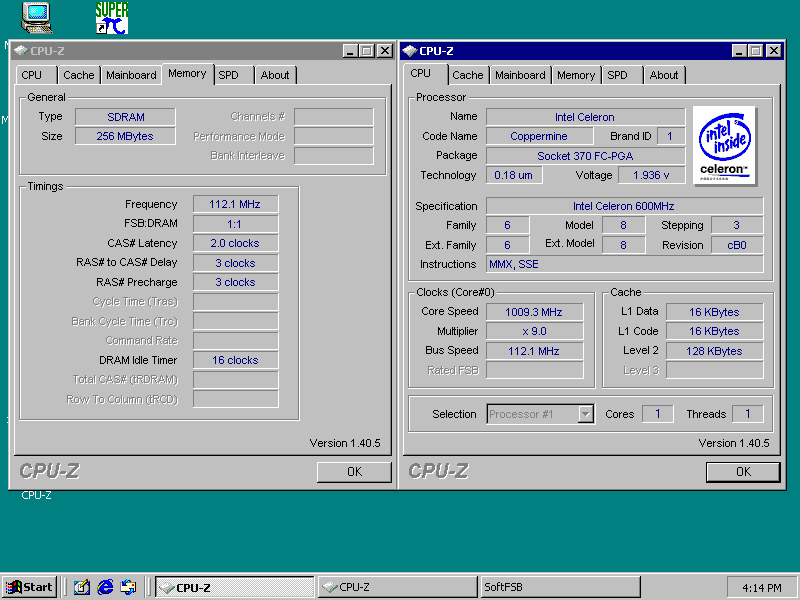The image size is (800, 600).
Task: Click the CAS# Latency 2.0 clocks value
Action: [x=235, y=243]
